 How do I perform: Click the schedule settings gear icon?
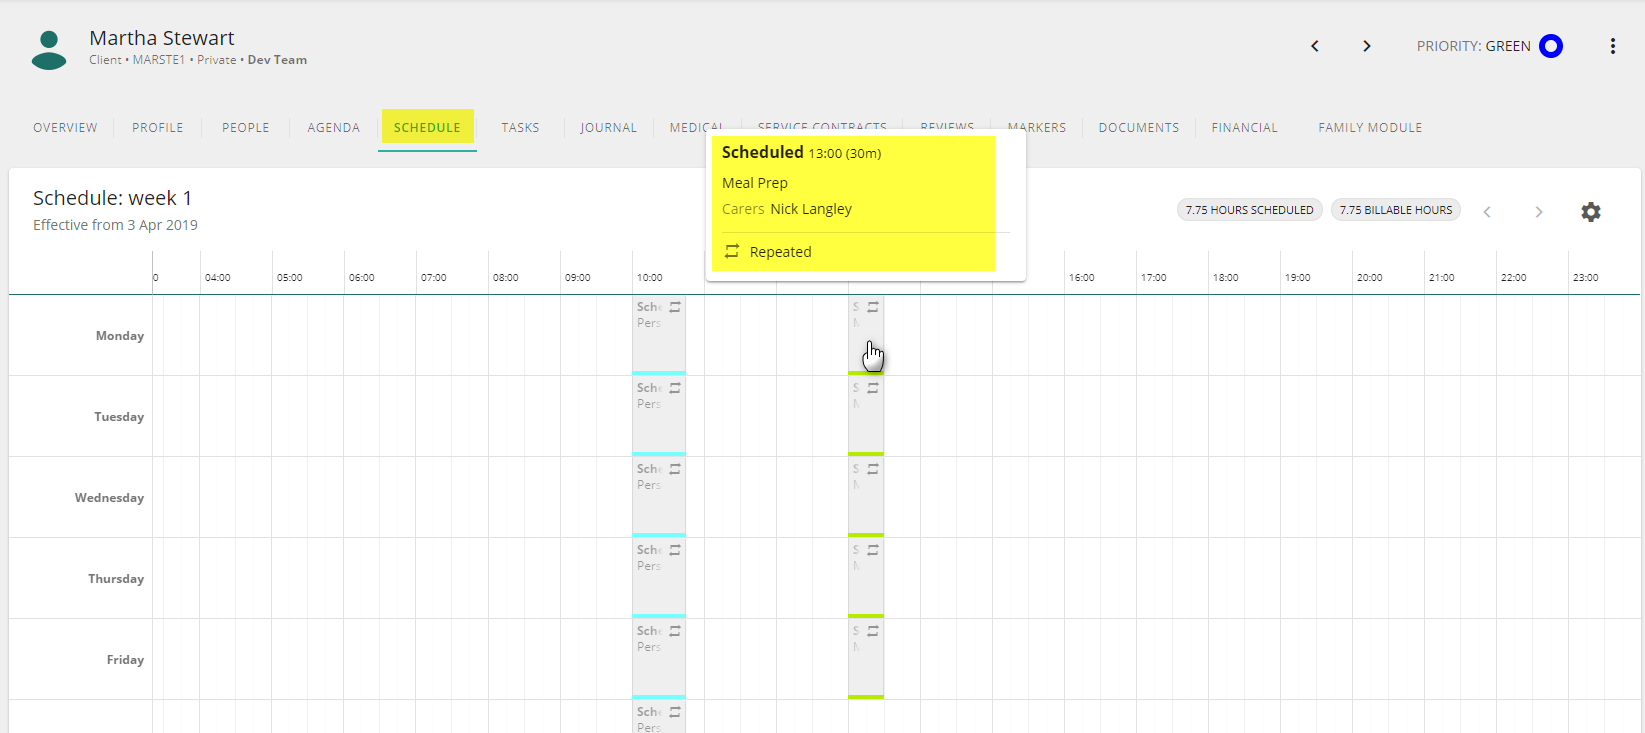pyautogui.click(x=1590, y=212)
